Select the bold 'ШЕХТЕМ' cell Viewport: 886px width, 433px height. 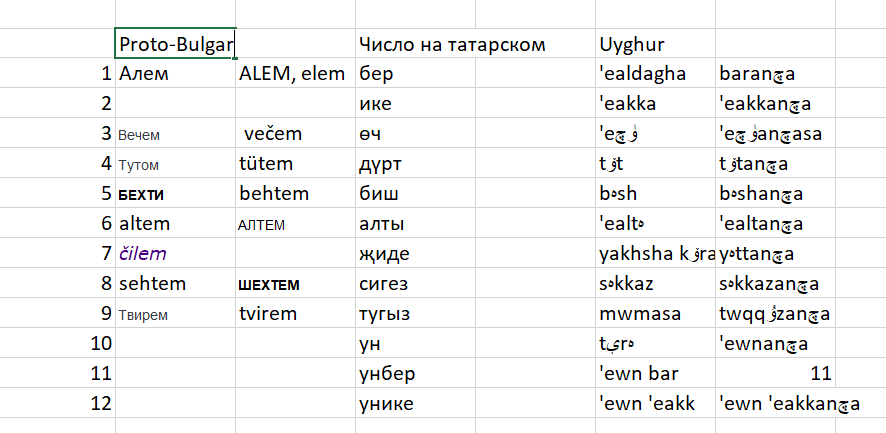click(x=296, y=283)
